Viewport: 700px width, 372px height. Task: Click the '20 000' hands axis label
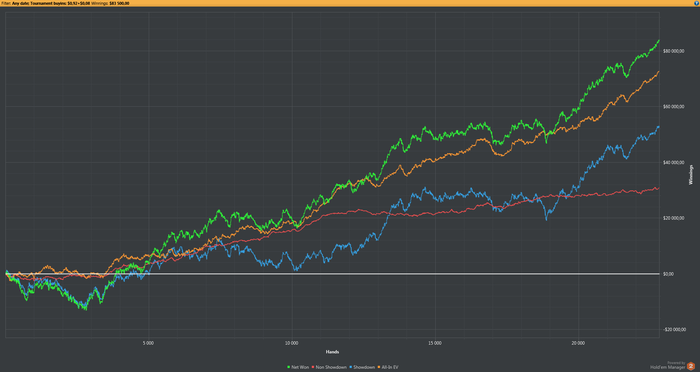(x=578, y=343)
